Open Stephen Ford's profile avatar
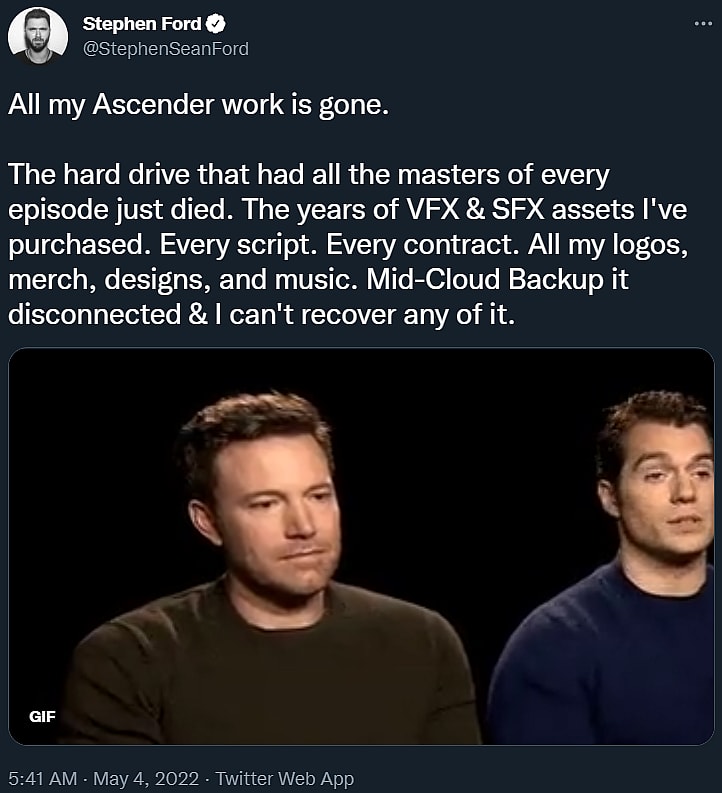This screenshot has width=722, height=793. click(x=38, y=35)
